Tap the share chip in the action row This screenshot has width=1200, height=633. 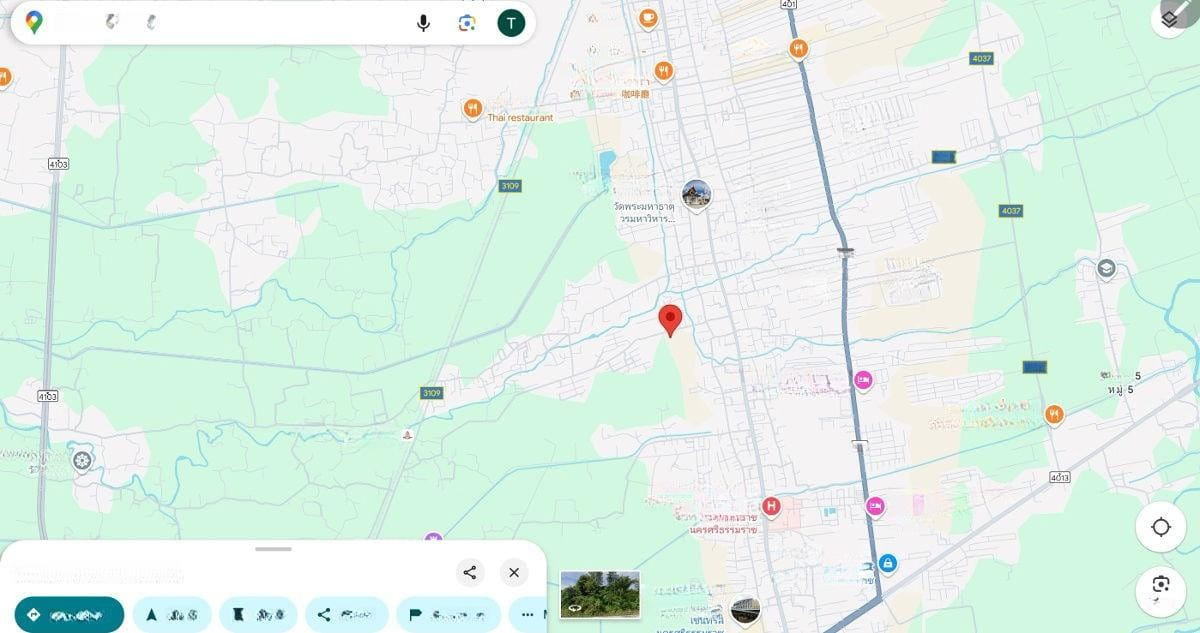(346, 614)
